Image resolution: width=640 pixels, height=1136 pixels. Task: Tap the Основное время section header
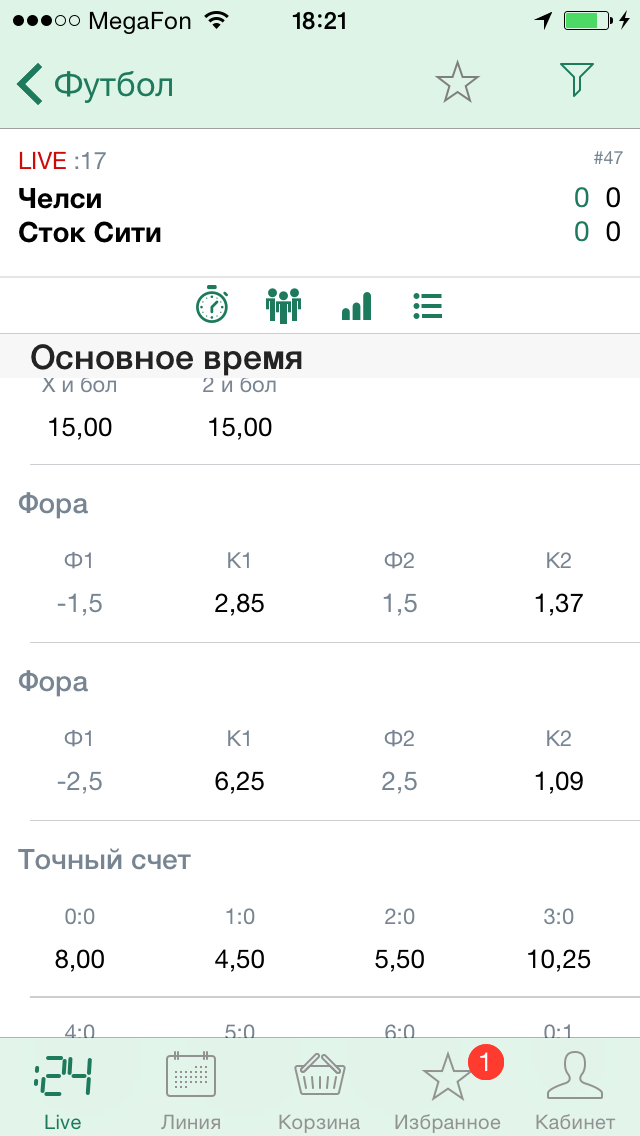click(166, 357)
